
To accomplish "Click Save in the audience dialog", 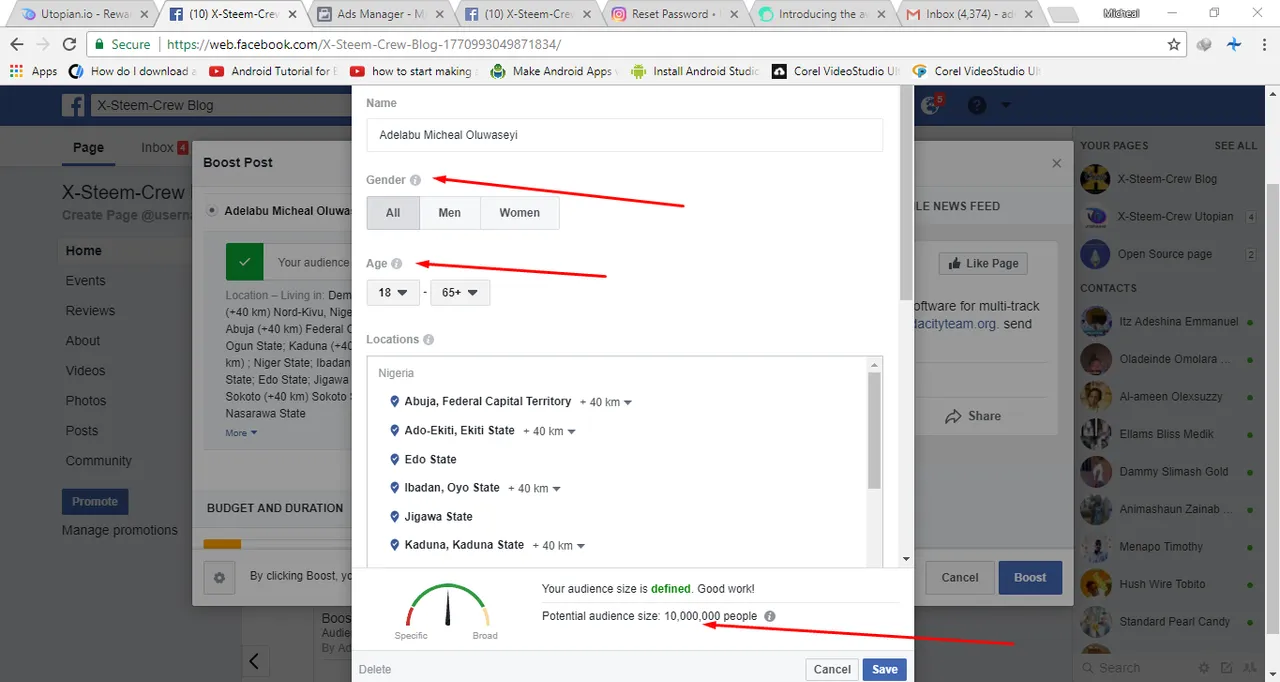I will [x=884, y=669].
